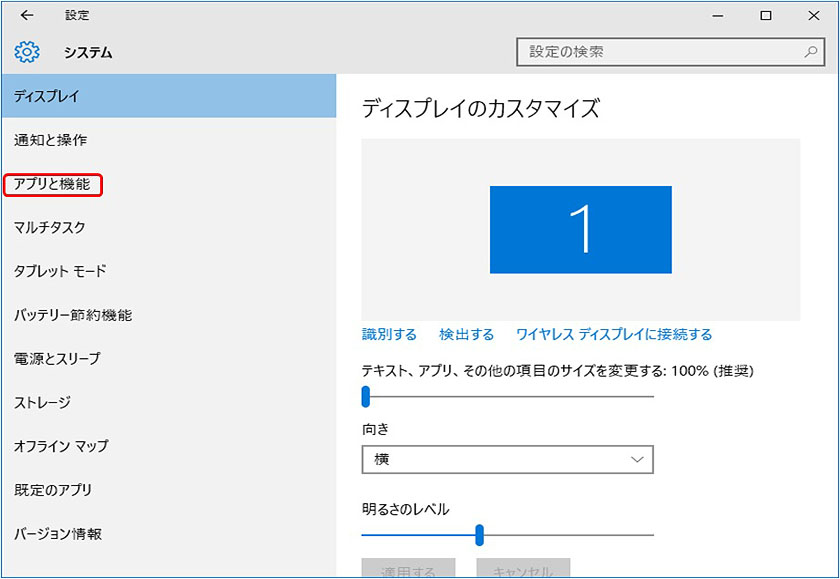
Task: Minimize the settings window
Action: (x=717, y=16)
